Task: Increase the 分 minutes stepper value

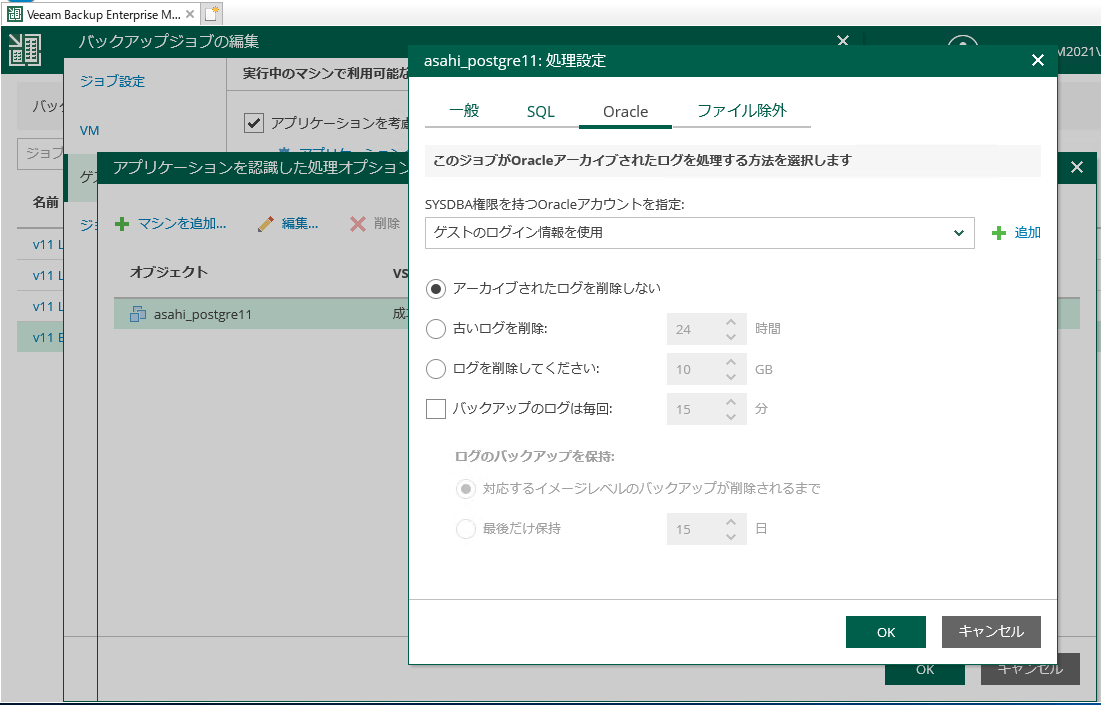Action: [x=731, y=402]
